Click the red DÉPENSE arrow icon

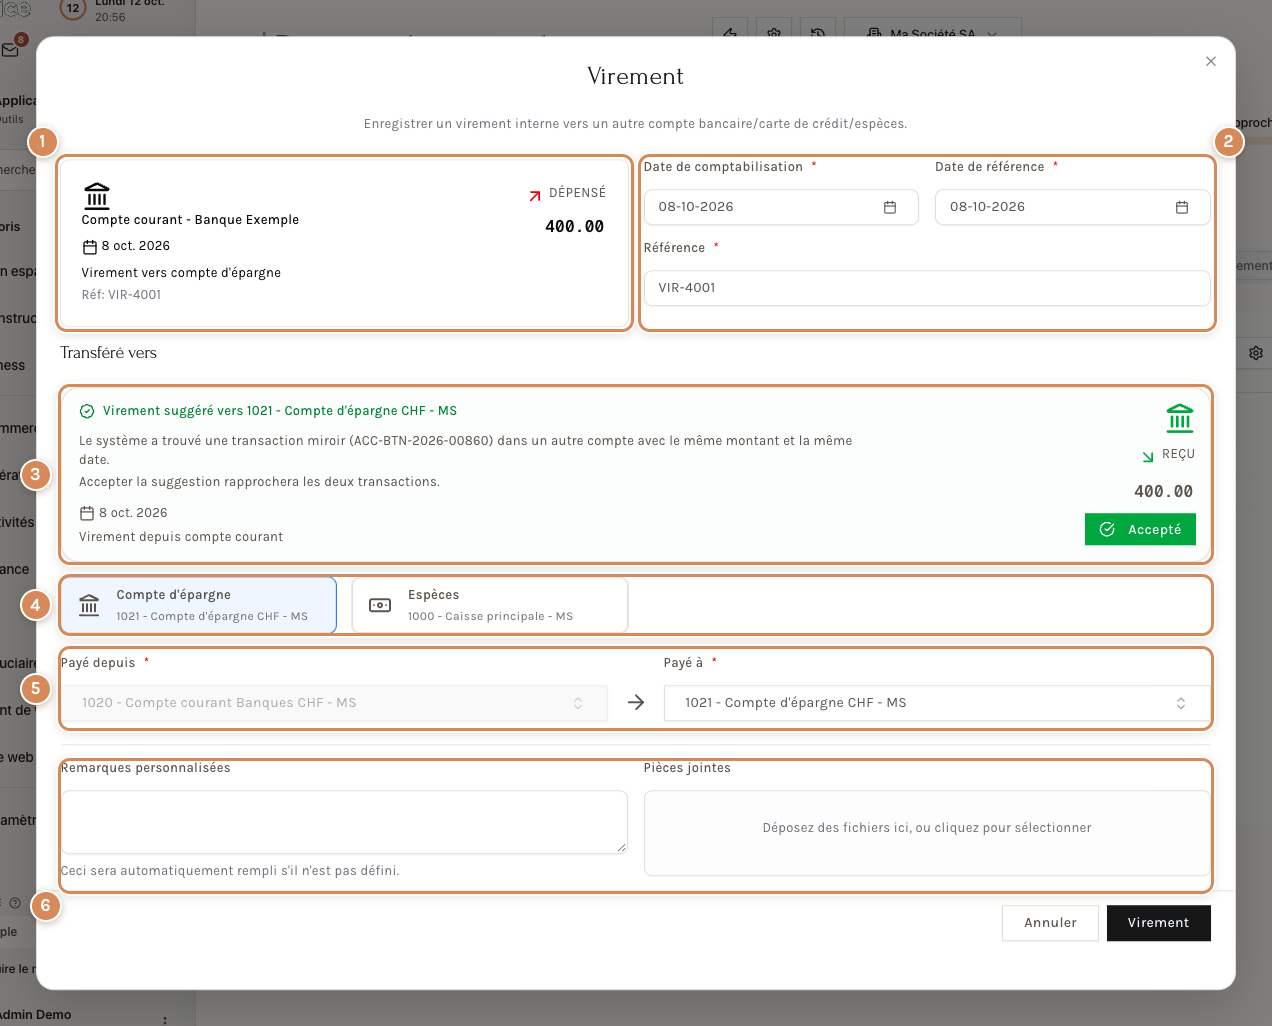pos(535,195)
